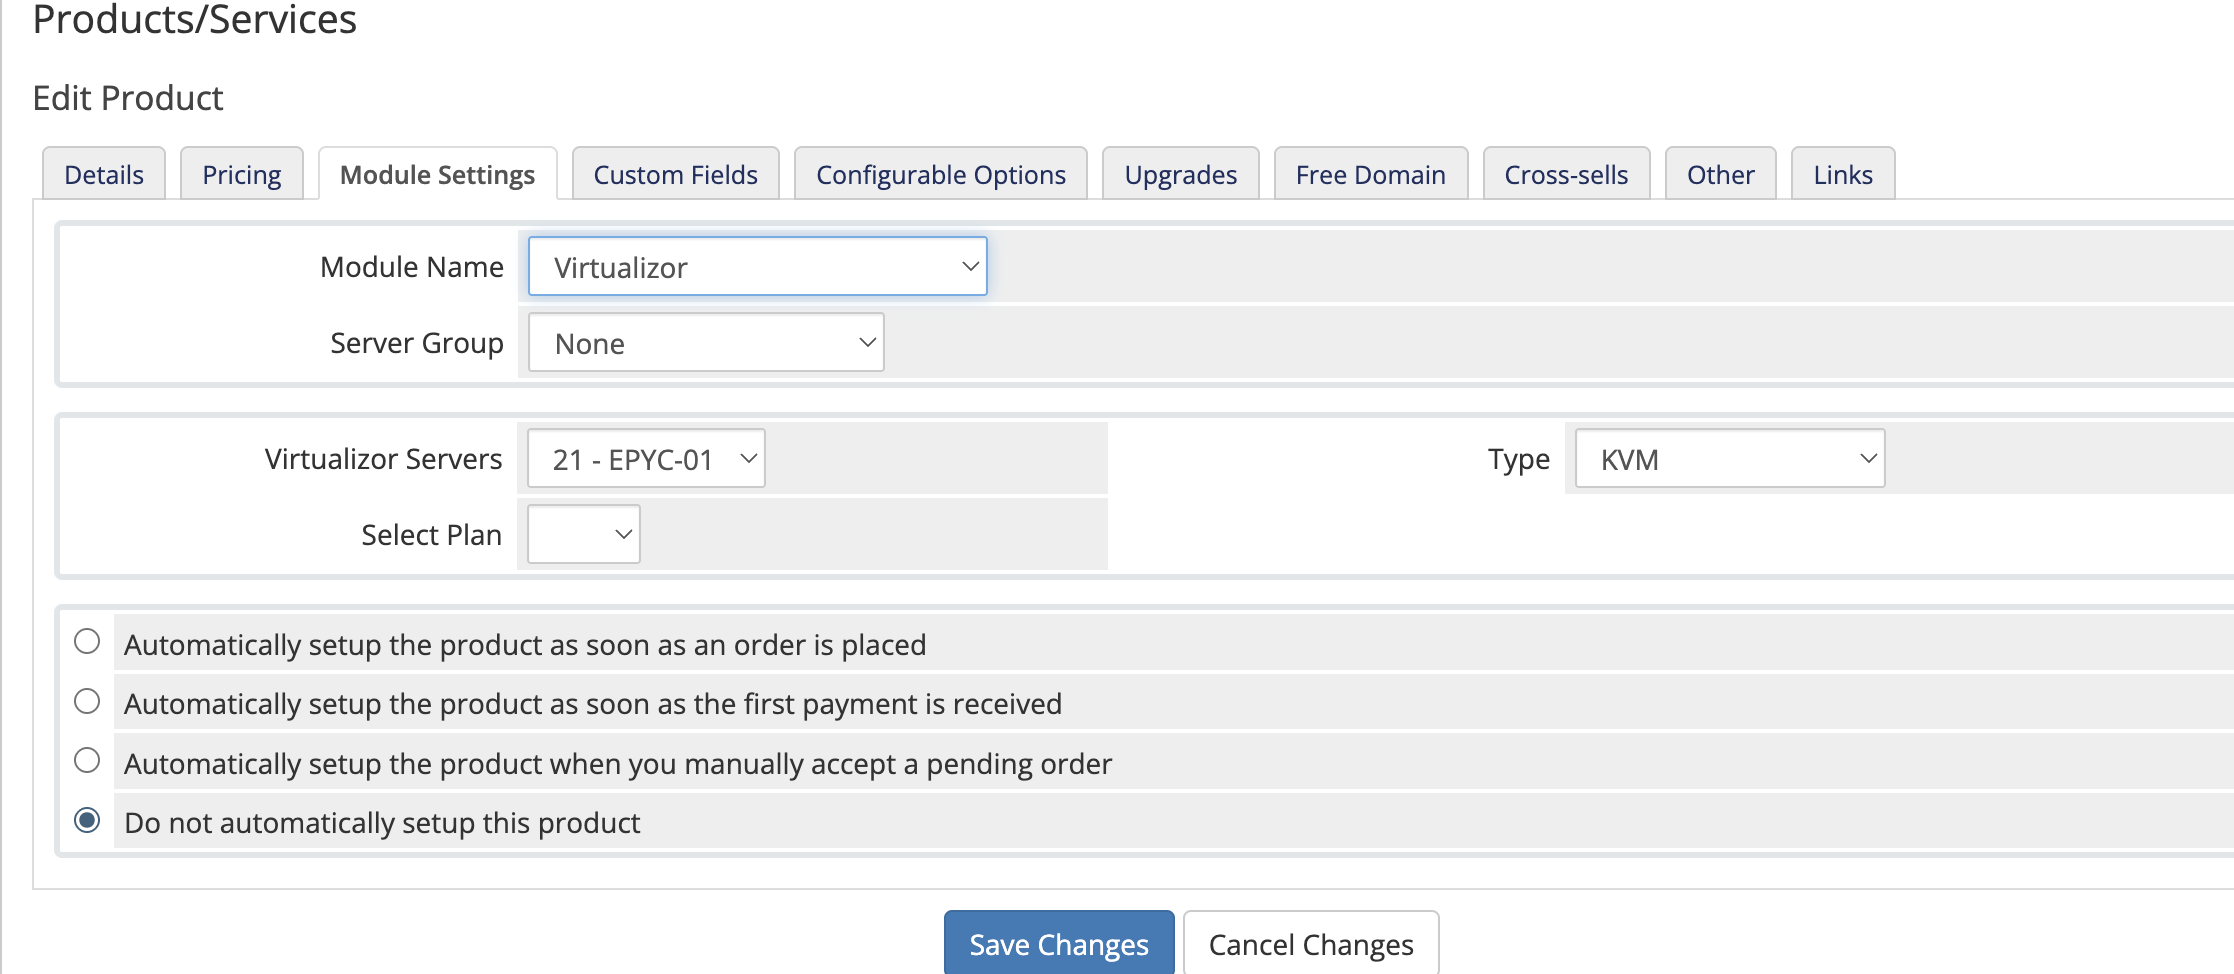
Task: Select the Module Settings tab
Action: [x=438, y=174]
